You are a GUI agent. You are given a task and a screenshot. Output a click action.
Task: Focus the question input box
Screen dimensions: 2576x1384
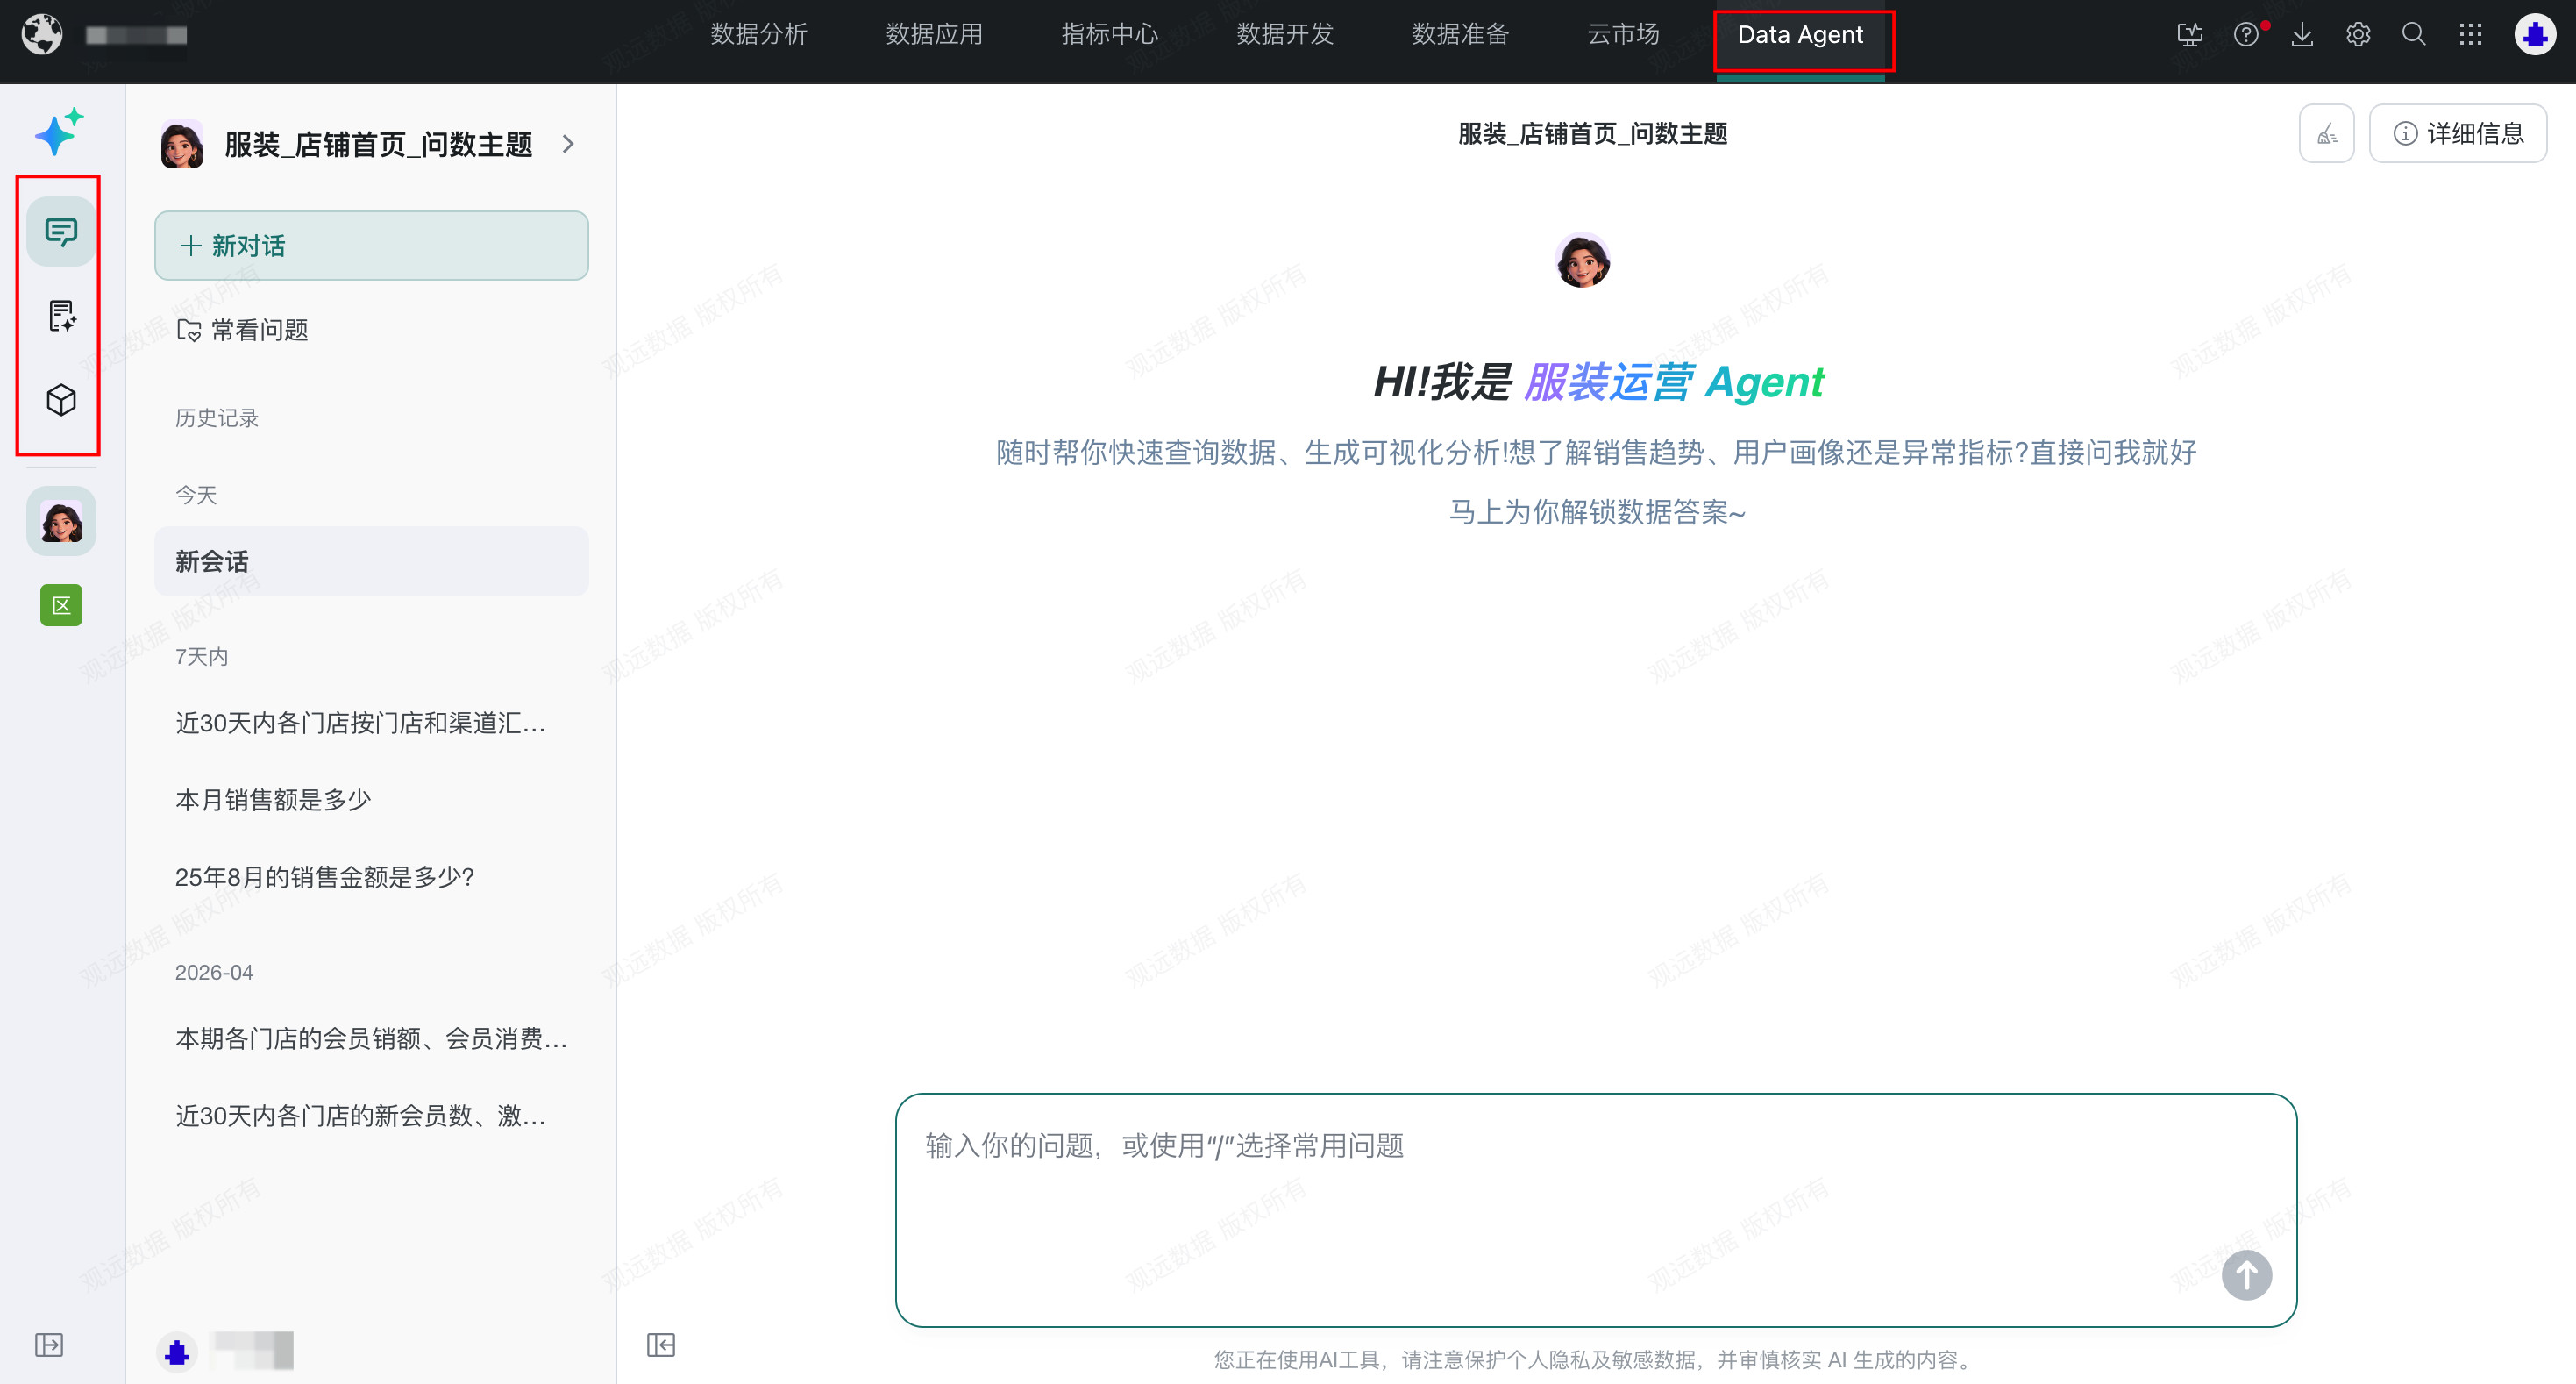[1596, 1209]
